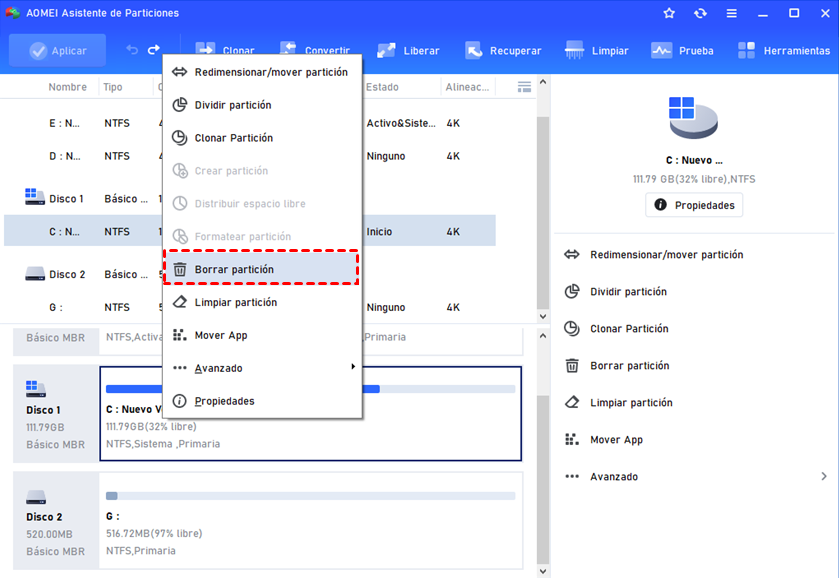Click the G: partition usage bar
Screen dimensions: 839x578
310,496
